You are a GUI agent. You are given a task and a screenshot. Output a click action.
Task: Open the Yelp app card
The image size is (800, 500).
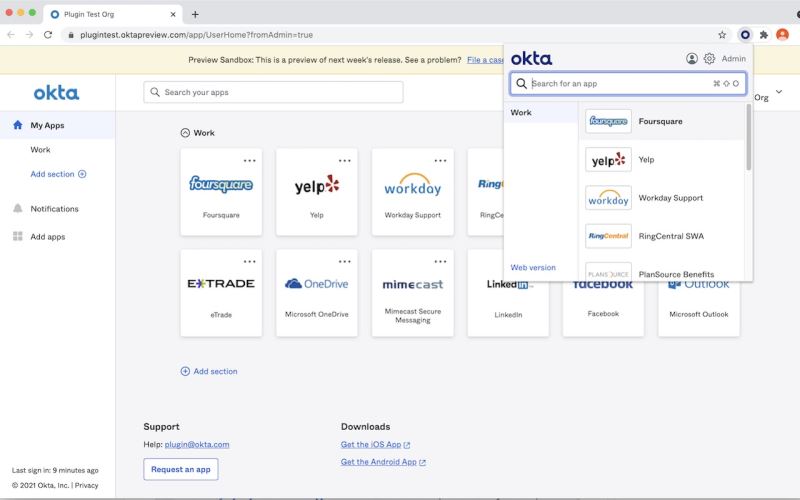pos(317,192)
